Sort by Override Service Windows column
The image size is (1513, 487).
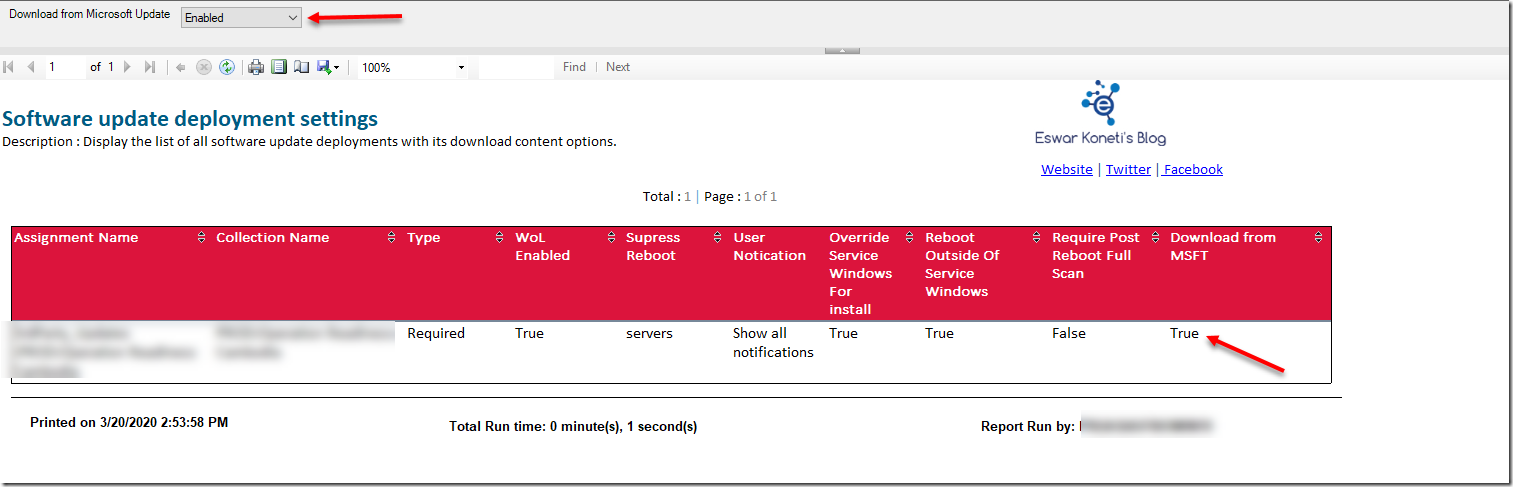pos(909,237)
